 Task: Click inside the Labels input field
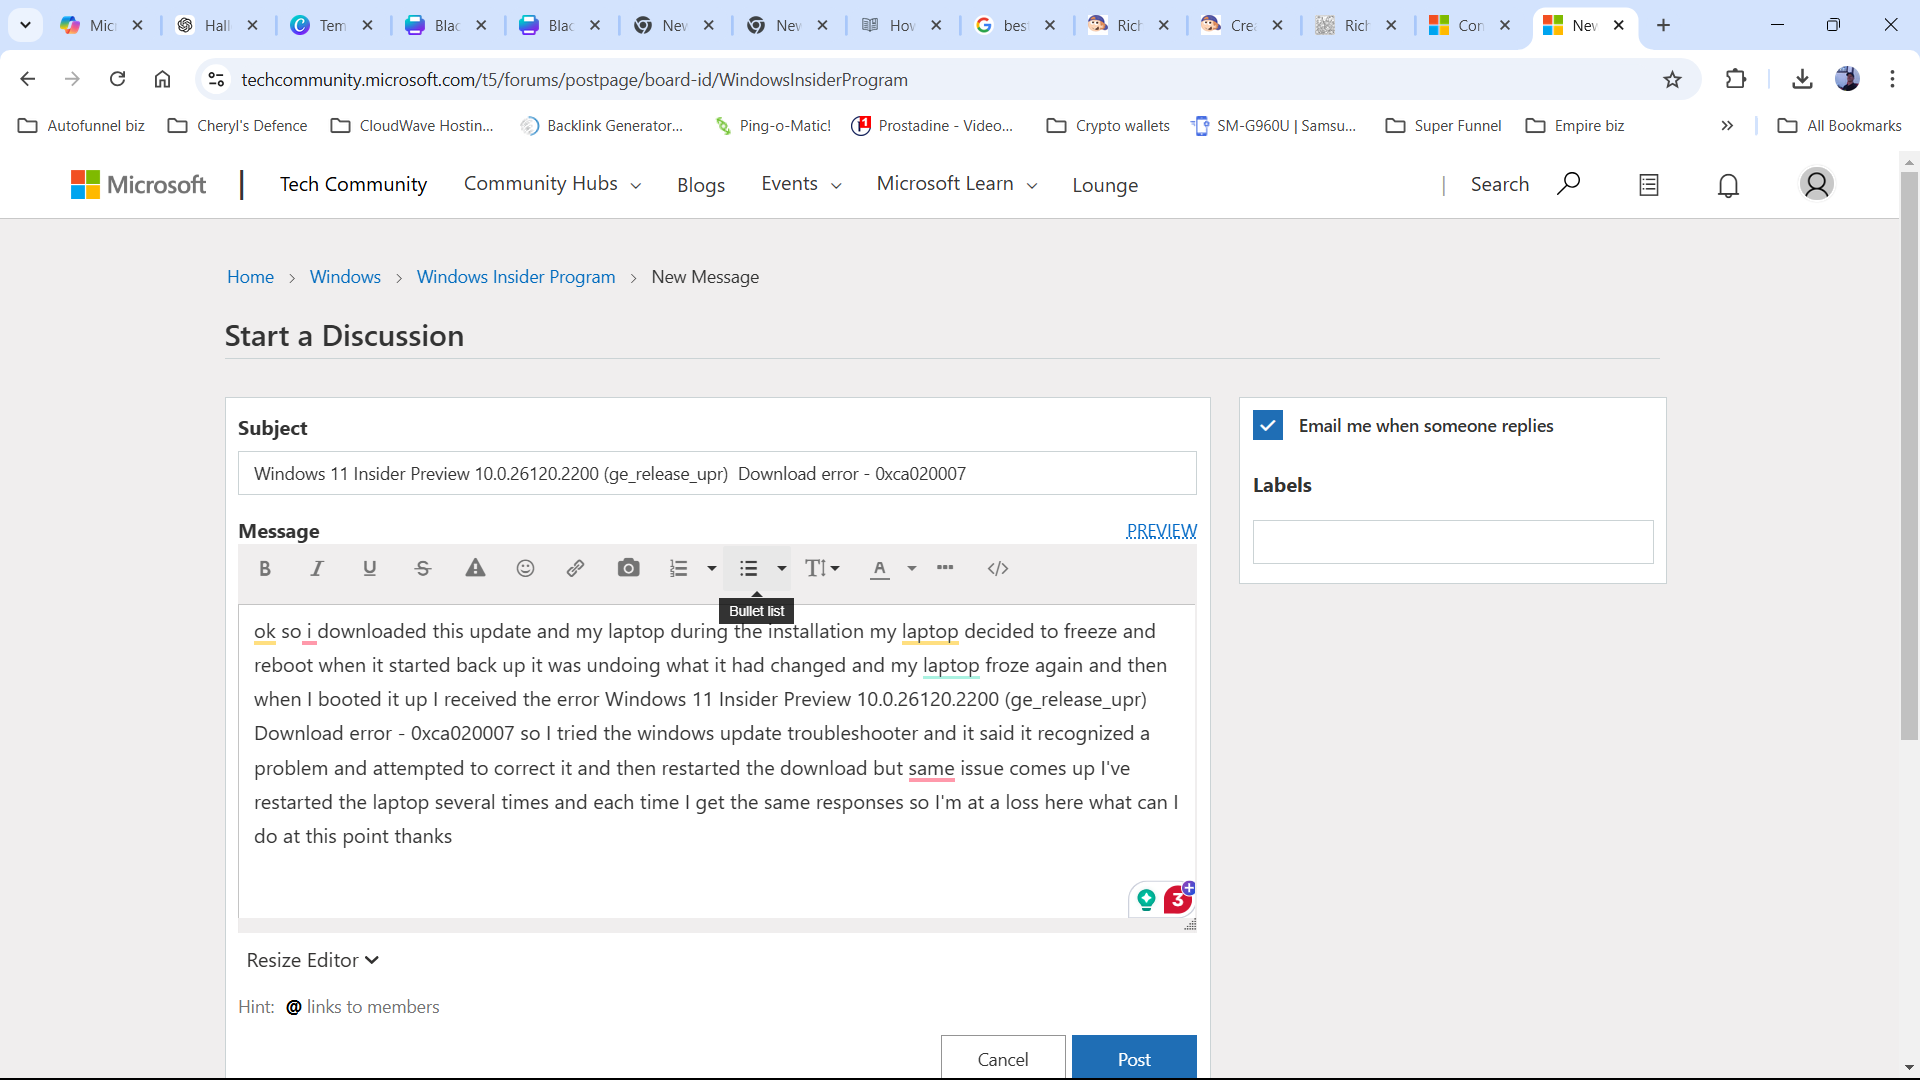pyautogui.click(x=1452, y=542)
